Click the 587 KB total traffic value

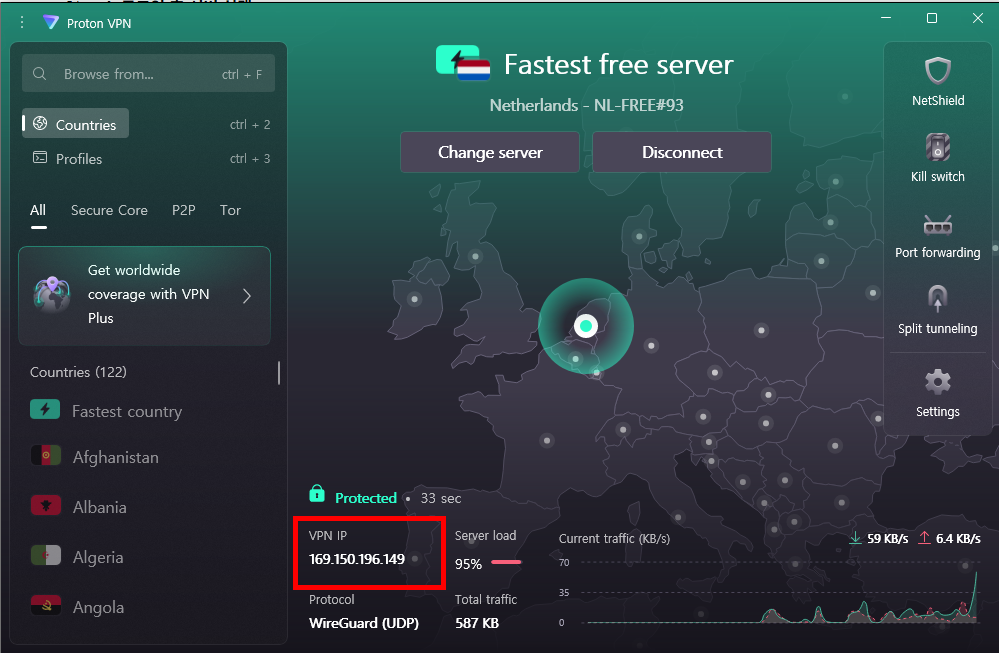click(x=477, y=622)
